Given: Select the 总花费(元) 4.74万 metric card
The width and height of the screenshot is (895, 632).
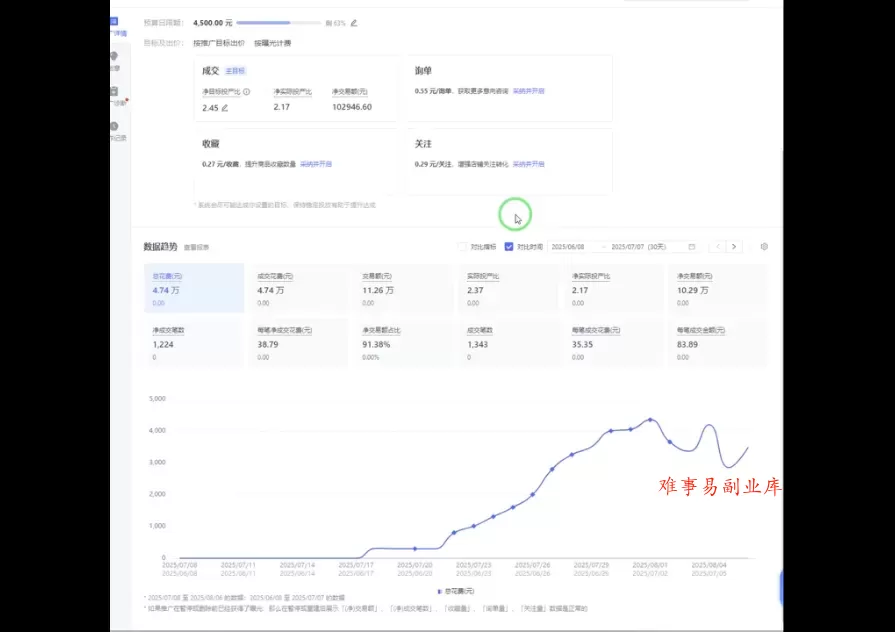Looking at the screenshot, I should pos(194,288).
